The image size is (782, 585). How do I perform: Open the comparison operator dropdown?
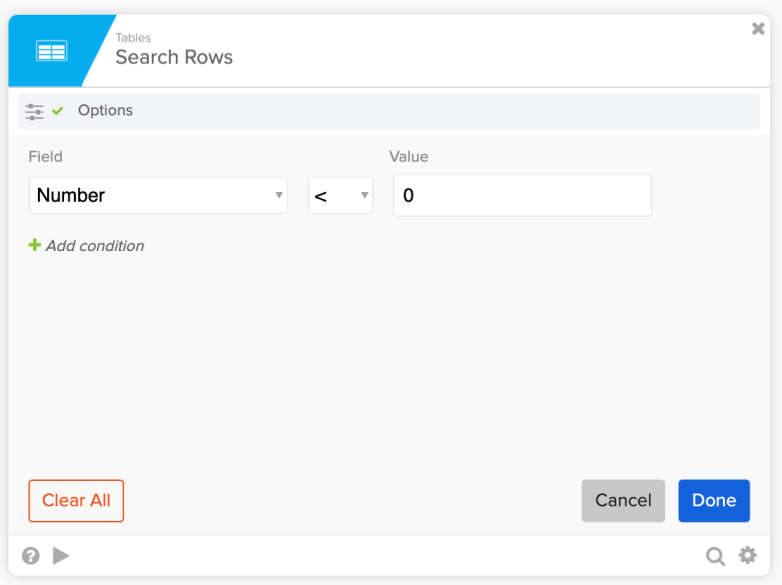pos(340,196)
